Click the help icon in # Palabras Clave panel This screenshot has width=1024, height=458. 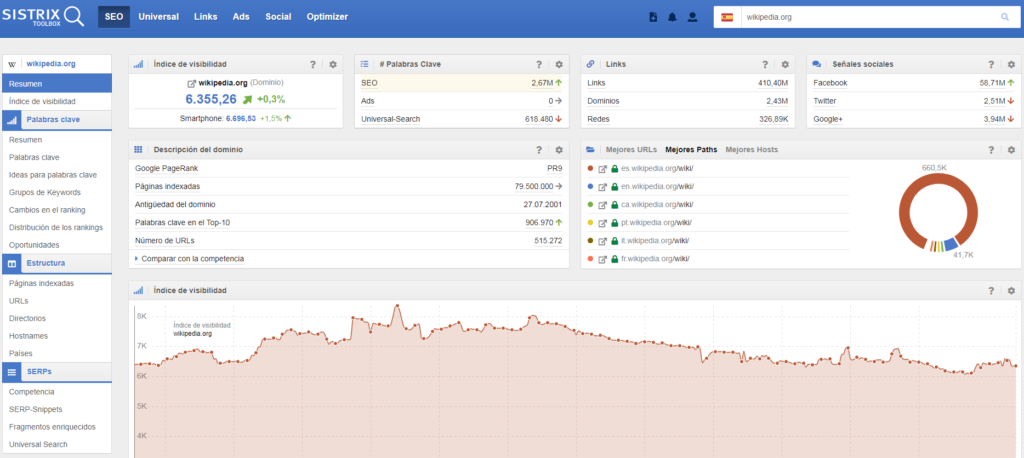[539, 65]
